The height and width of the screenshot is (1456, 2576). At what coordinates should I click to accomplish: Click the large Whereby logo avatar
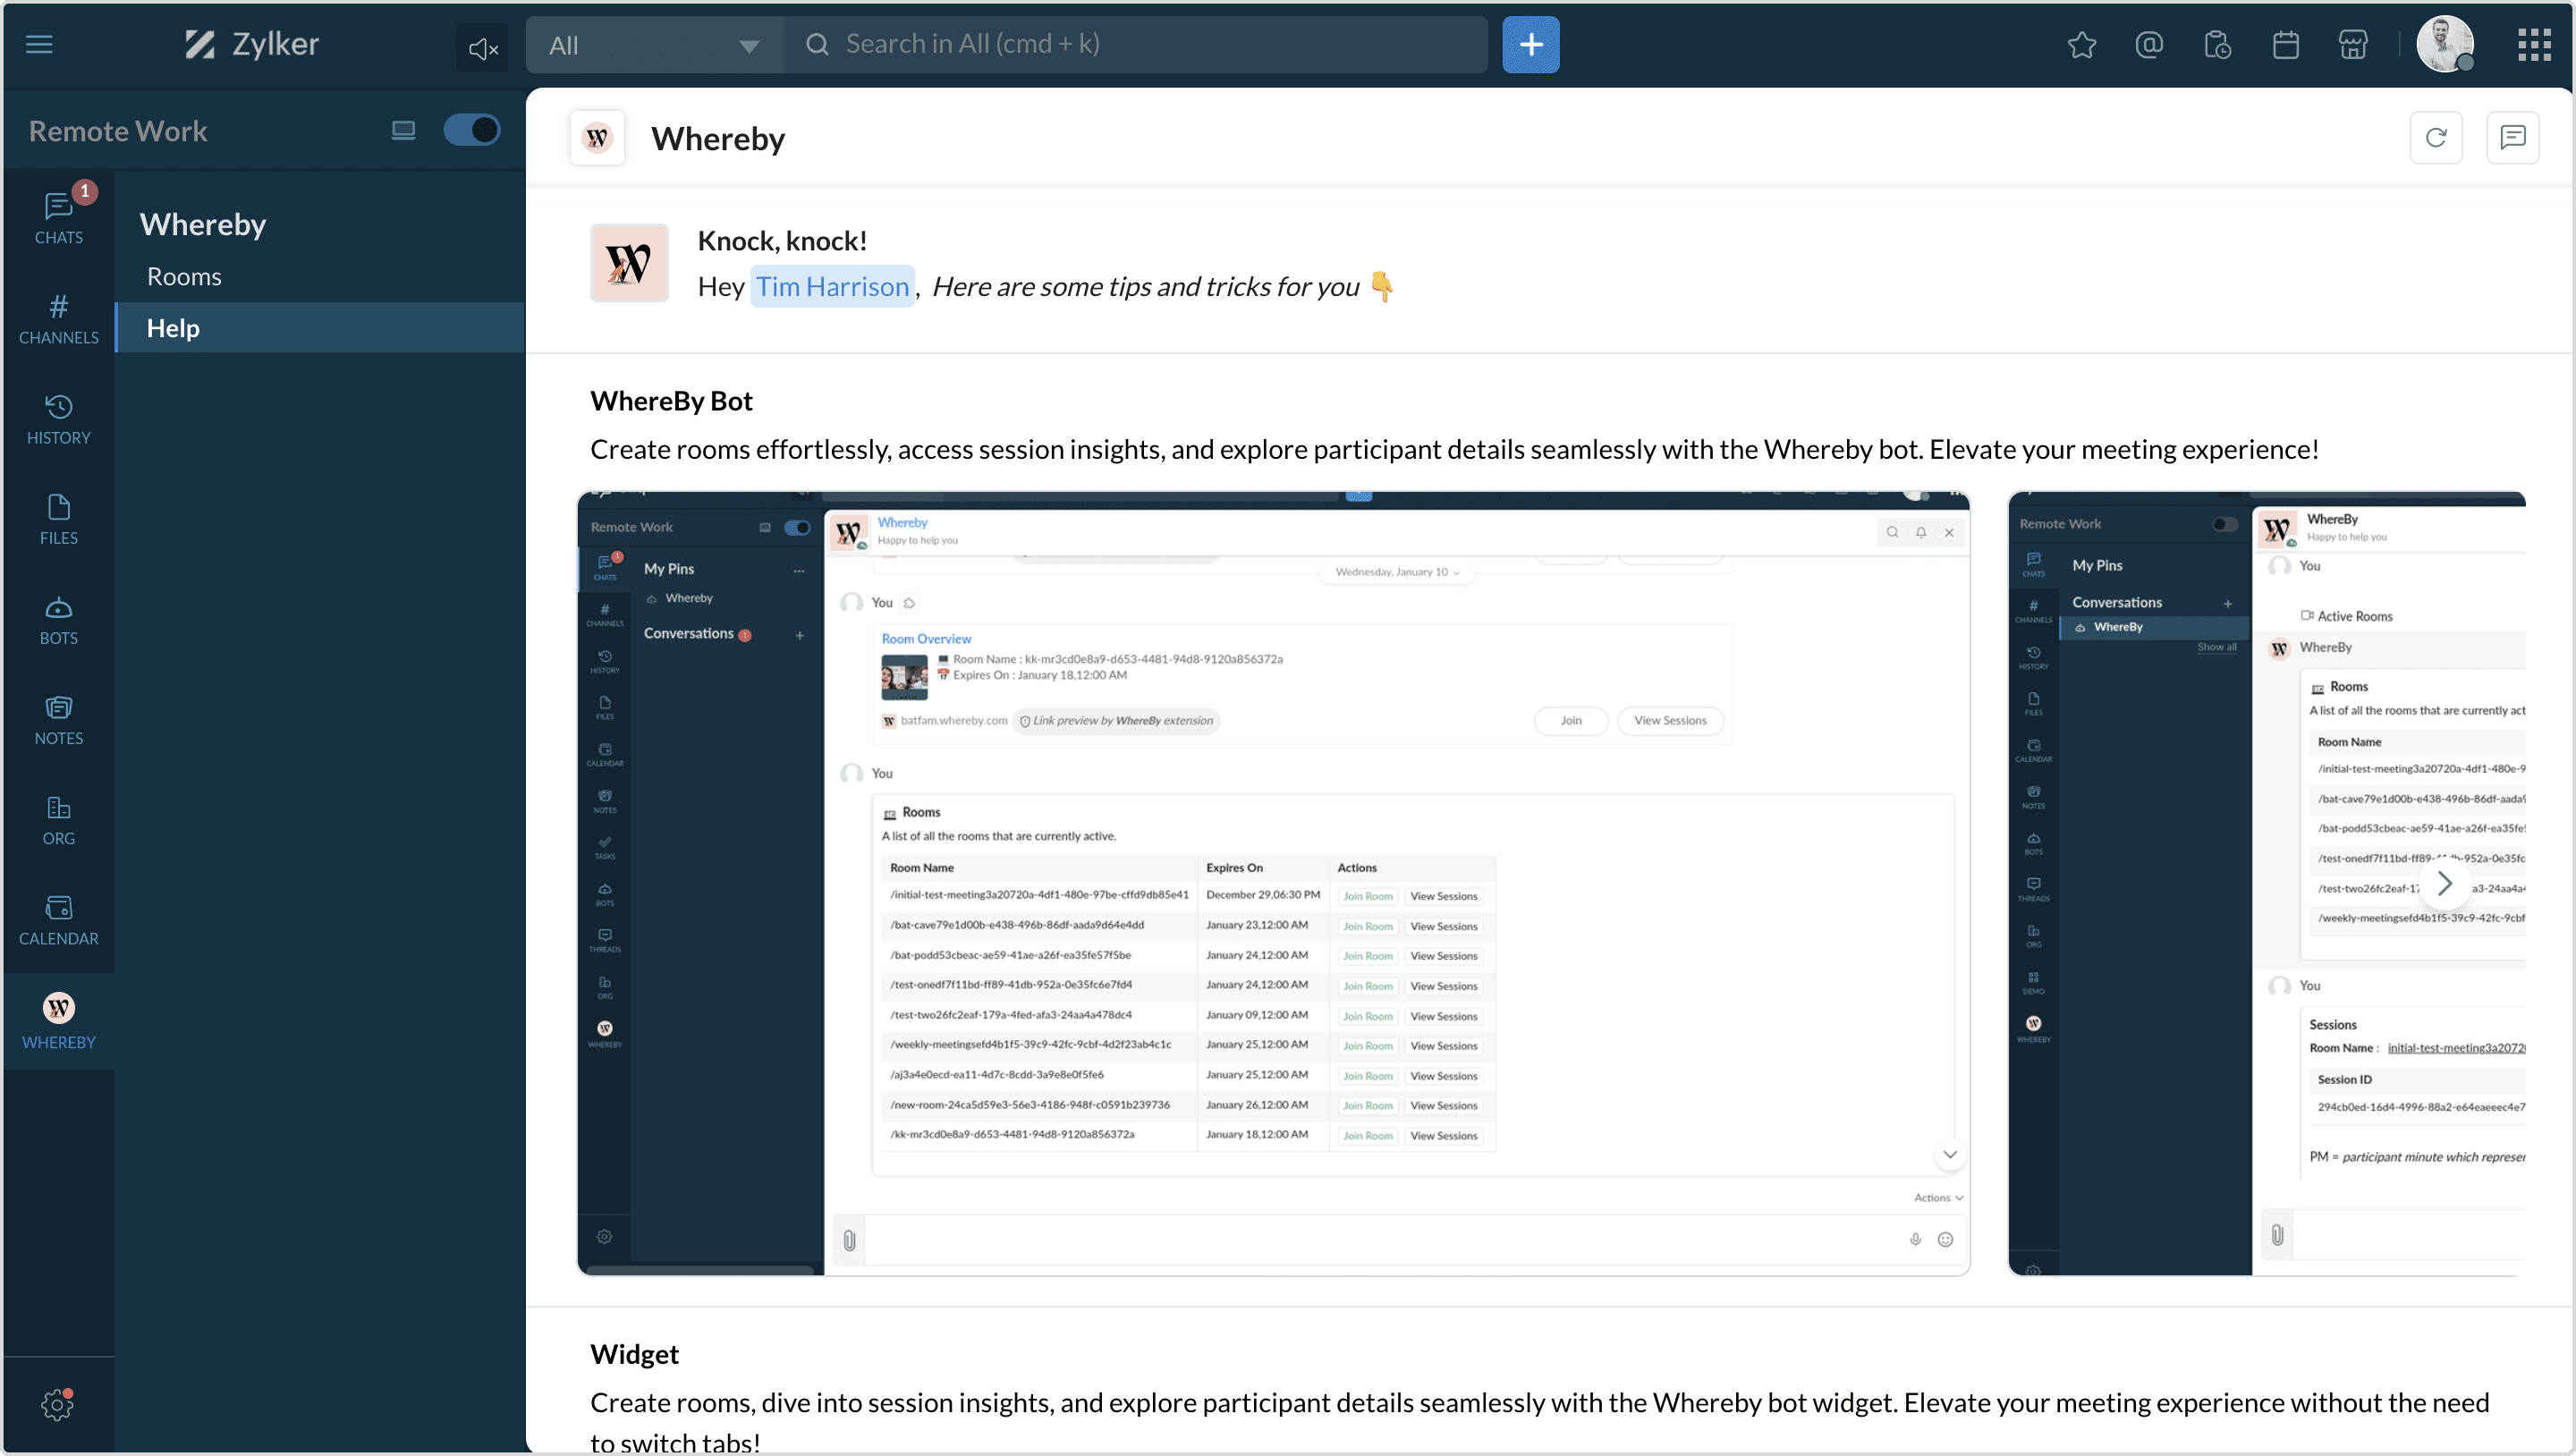(629, 263)
